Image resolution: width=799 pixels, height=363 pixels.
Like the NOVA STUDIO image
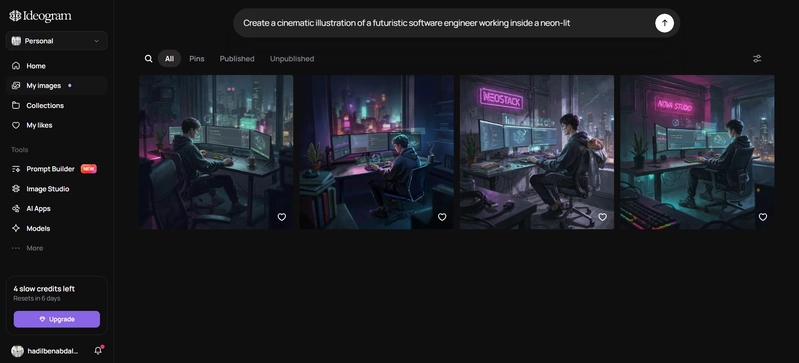(x=763, y=217)
